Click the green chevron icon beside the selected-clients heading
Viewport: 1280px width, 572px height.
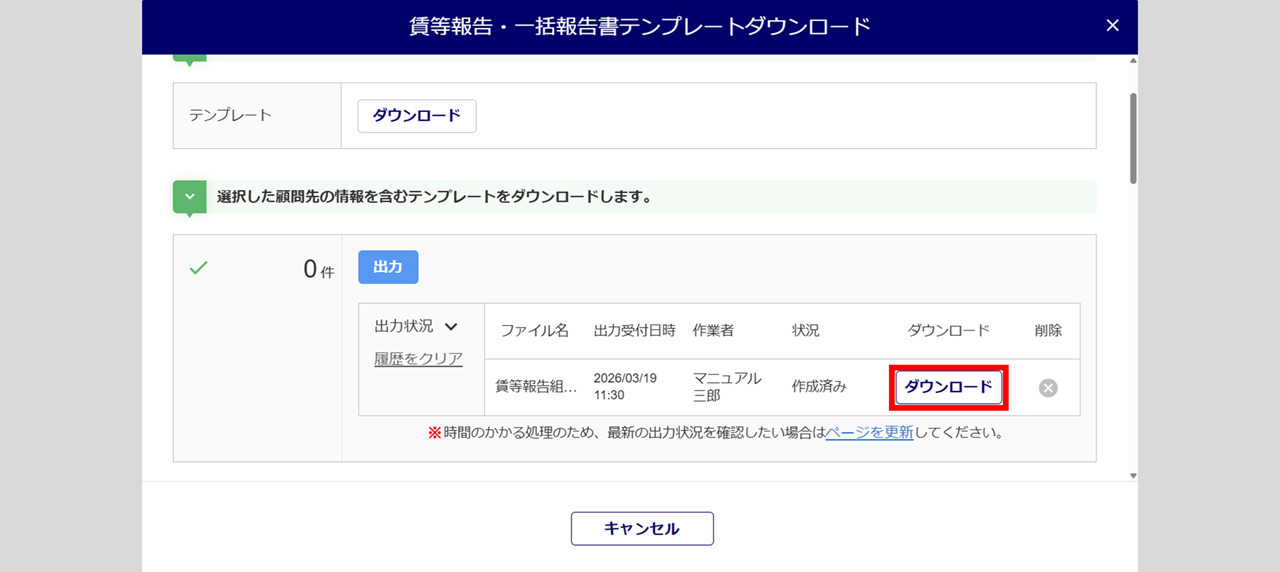[x=189, y=197]
